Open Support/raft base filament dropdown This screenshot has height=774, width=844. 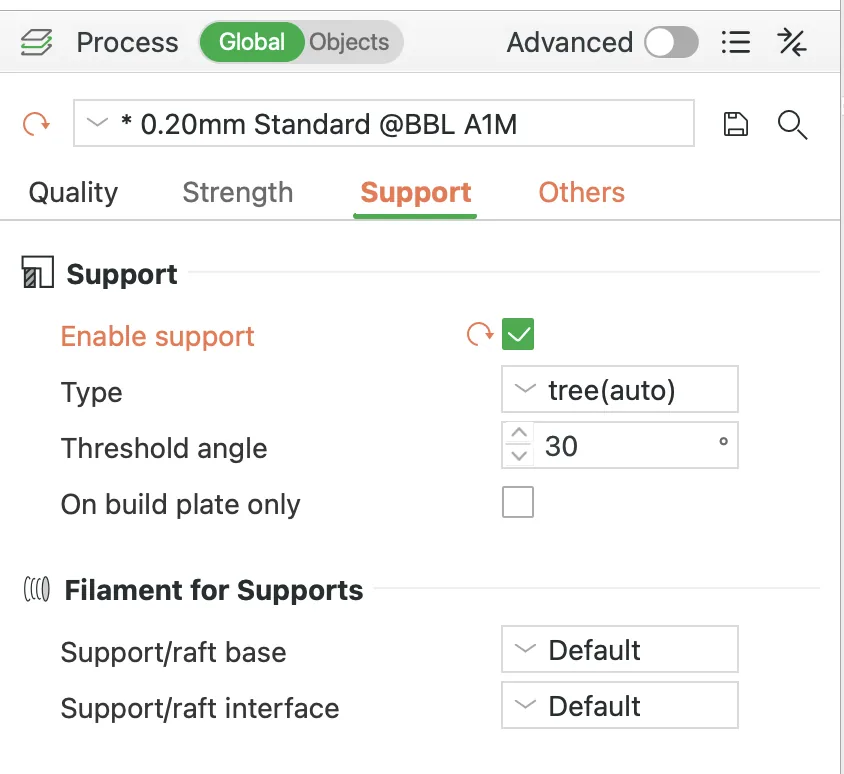(x=619, y=650)
